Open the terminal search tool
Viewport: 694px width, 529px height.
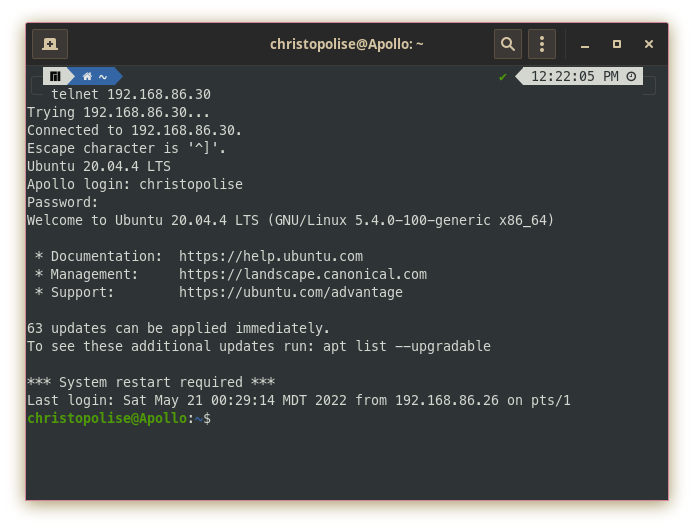coord(508,44)
